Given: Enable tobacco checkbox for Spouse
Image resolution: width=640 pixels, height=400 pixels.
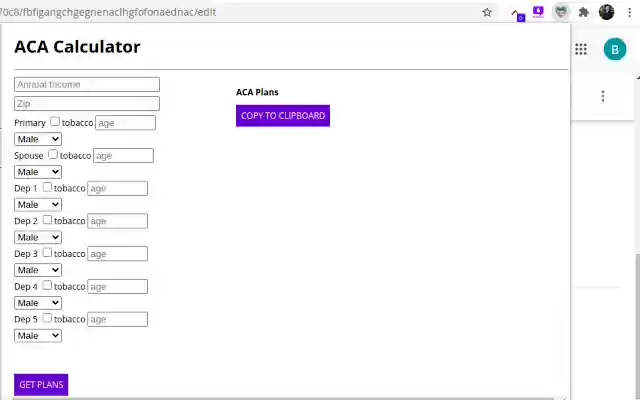Looking at the screenshot, I should [x=53, y=154].
